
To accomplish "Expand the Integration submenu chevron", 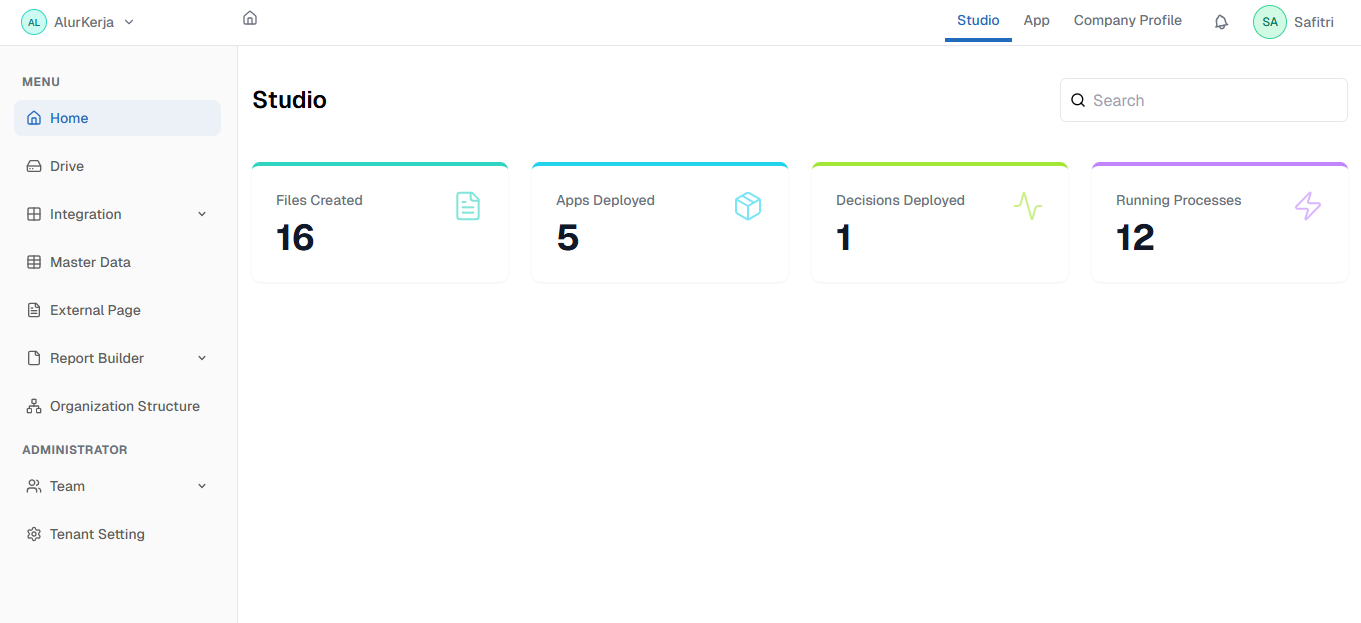I will tap(202, 214).
